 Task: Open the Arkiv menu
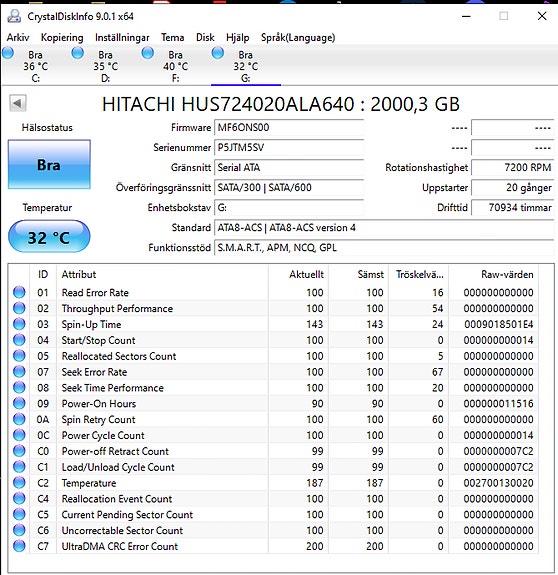tap(18, 37)
